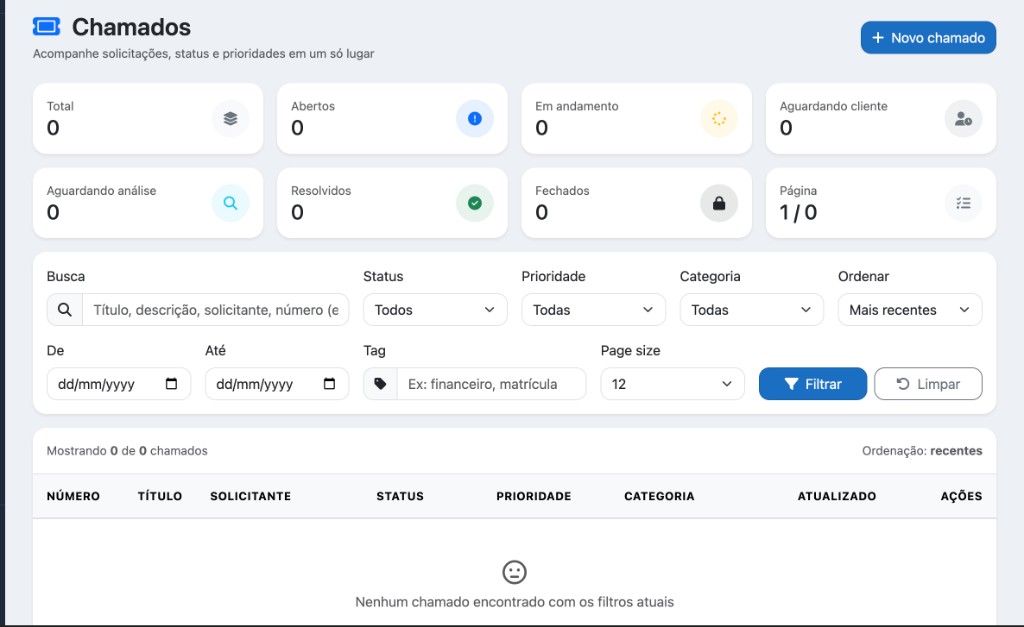
Task: Click the user-clock icon on Aguardando cliente card
Action: click(x=963, y=118)
